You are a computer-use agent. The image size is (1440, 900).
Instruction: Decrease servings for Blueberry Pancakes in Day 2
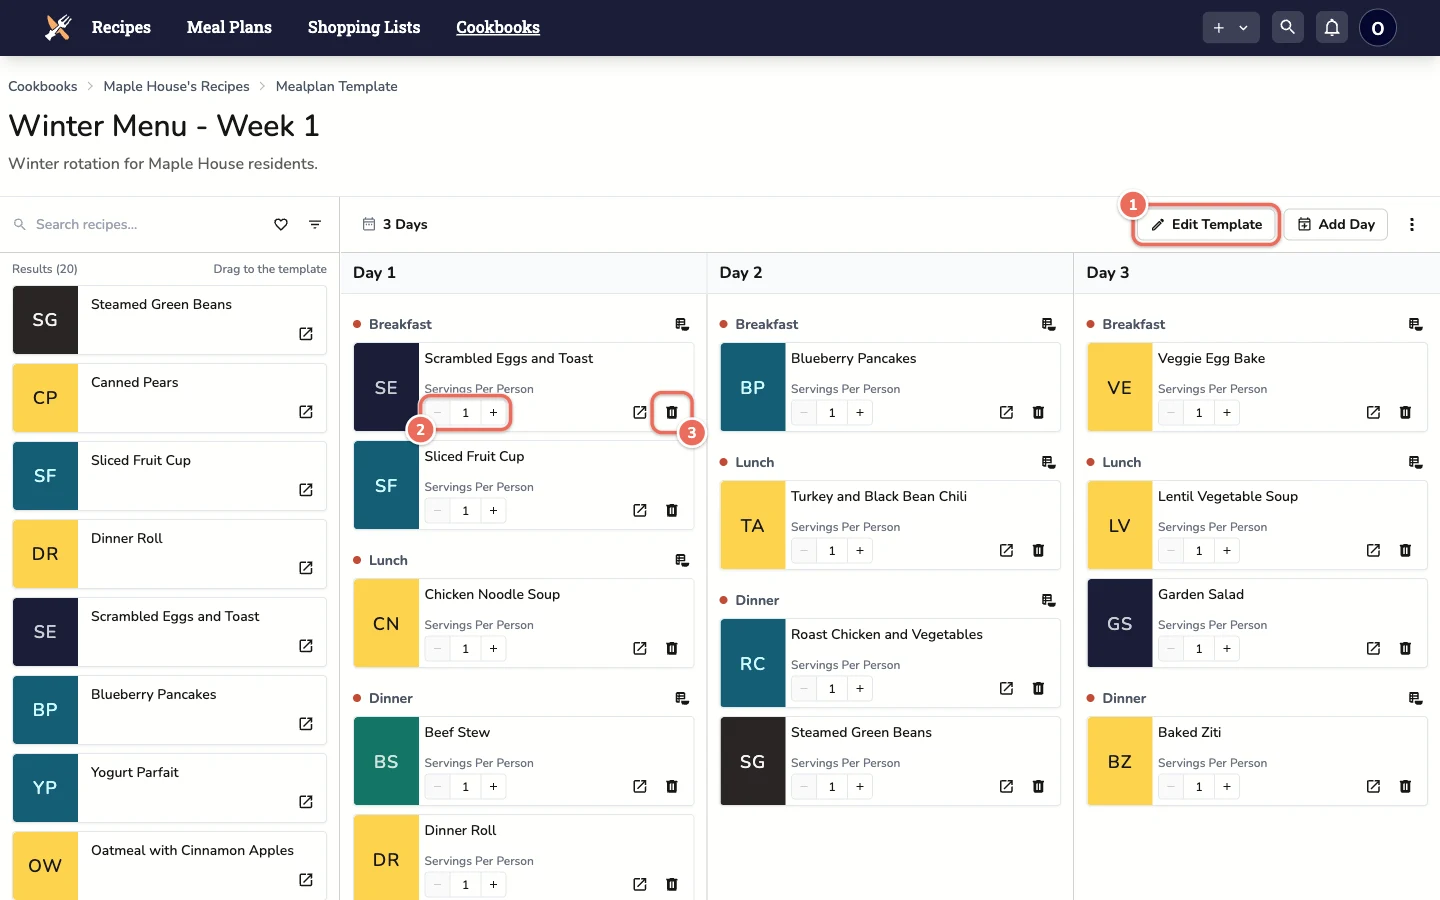804,413
